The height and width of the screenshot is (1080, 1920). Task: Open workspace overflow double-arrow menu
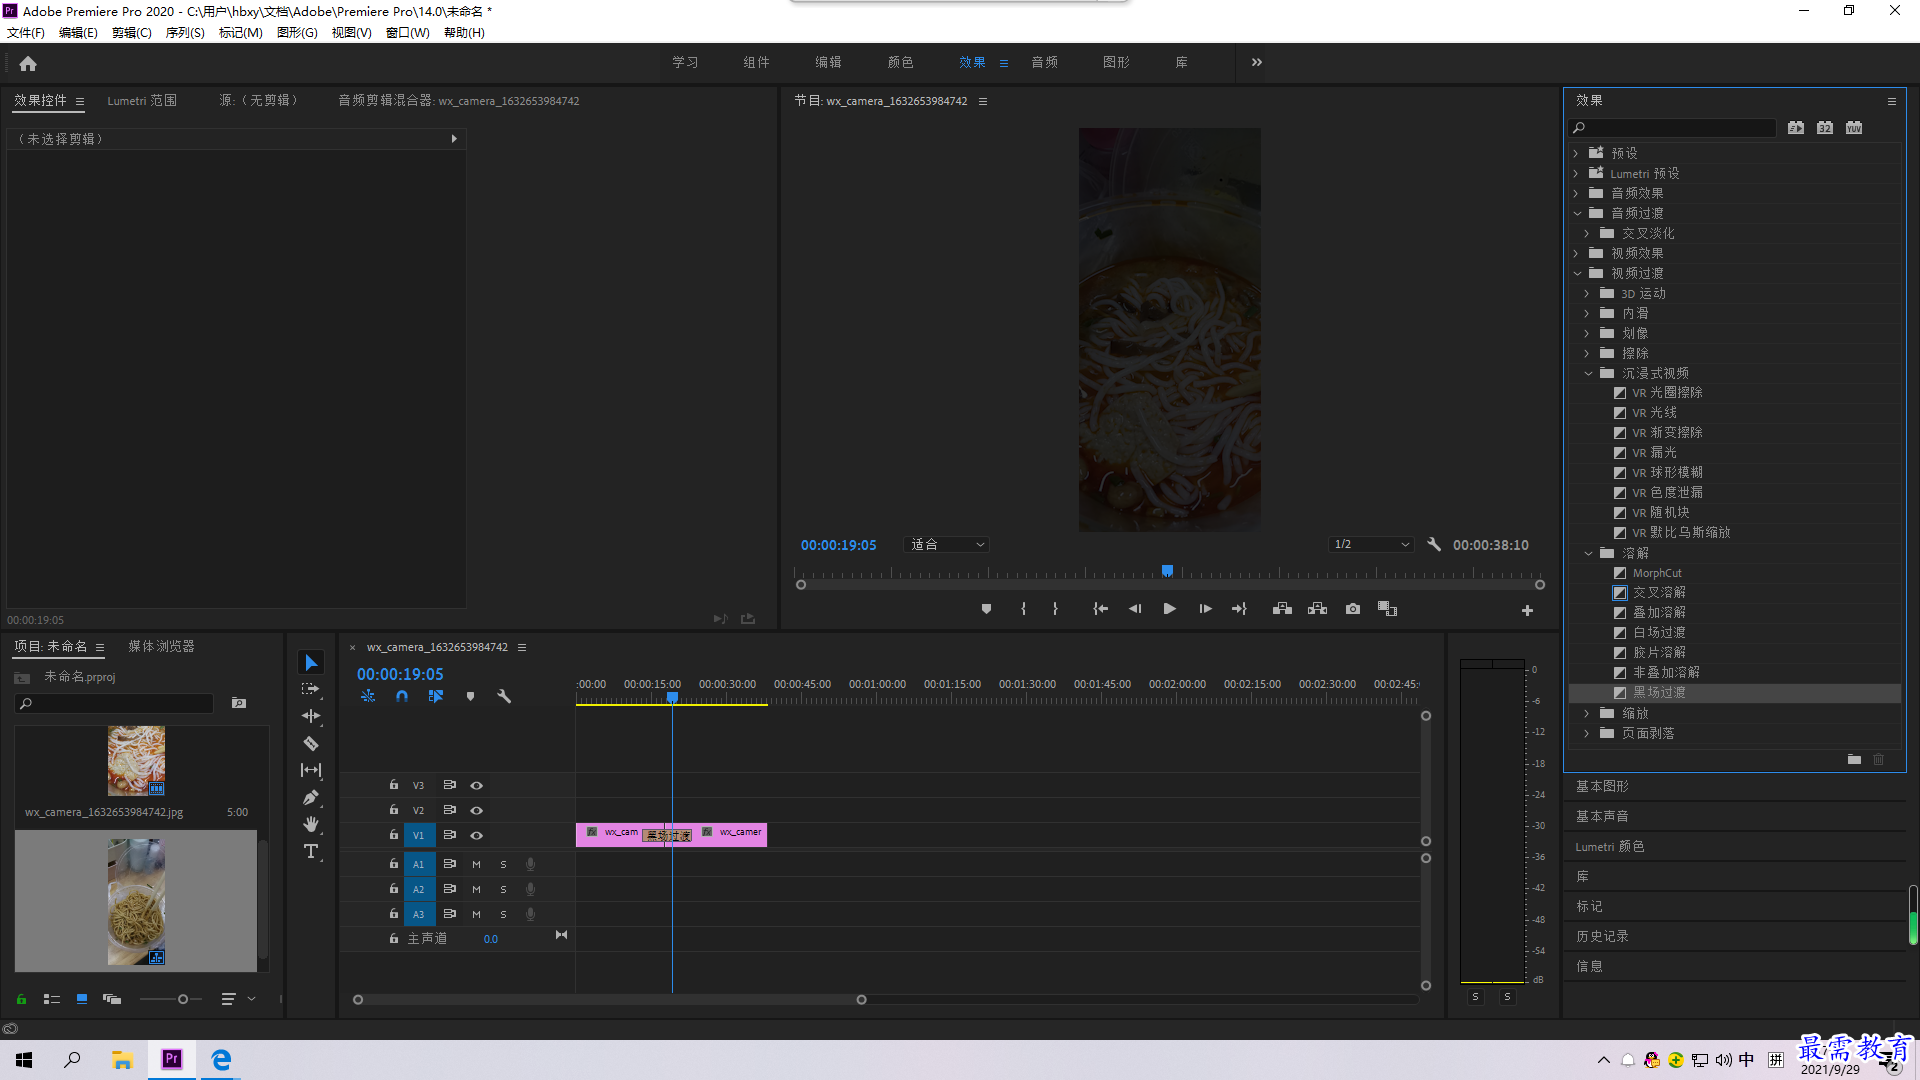pos(1257,62)
